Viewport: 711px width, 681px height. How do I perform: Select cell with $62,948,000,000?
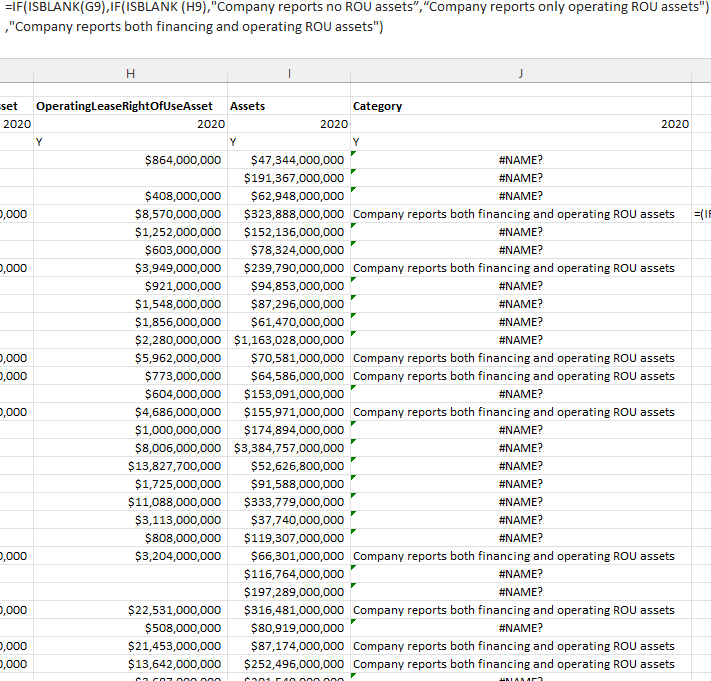click(289, 196)
